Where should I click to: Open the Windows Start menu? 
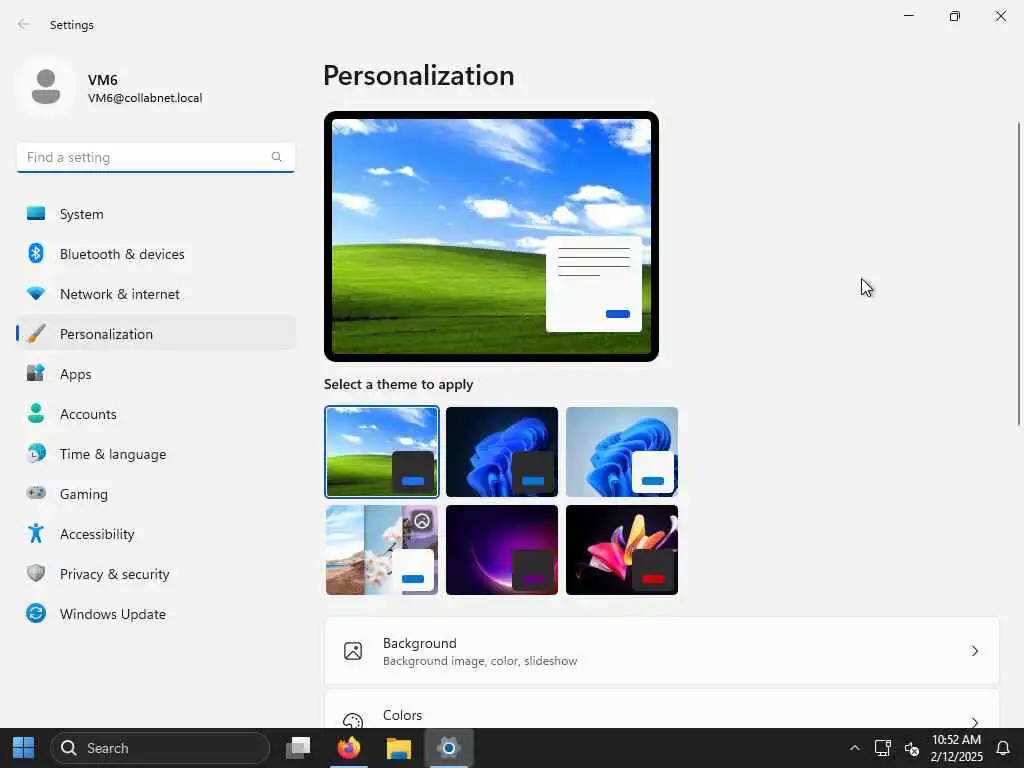[24, 748]
